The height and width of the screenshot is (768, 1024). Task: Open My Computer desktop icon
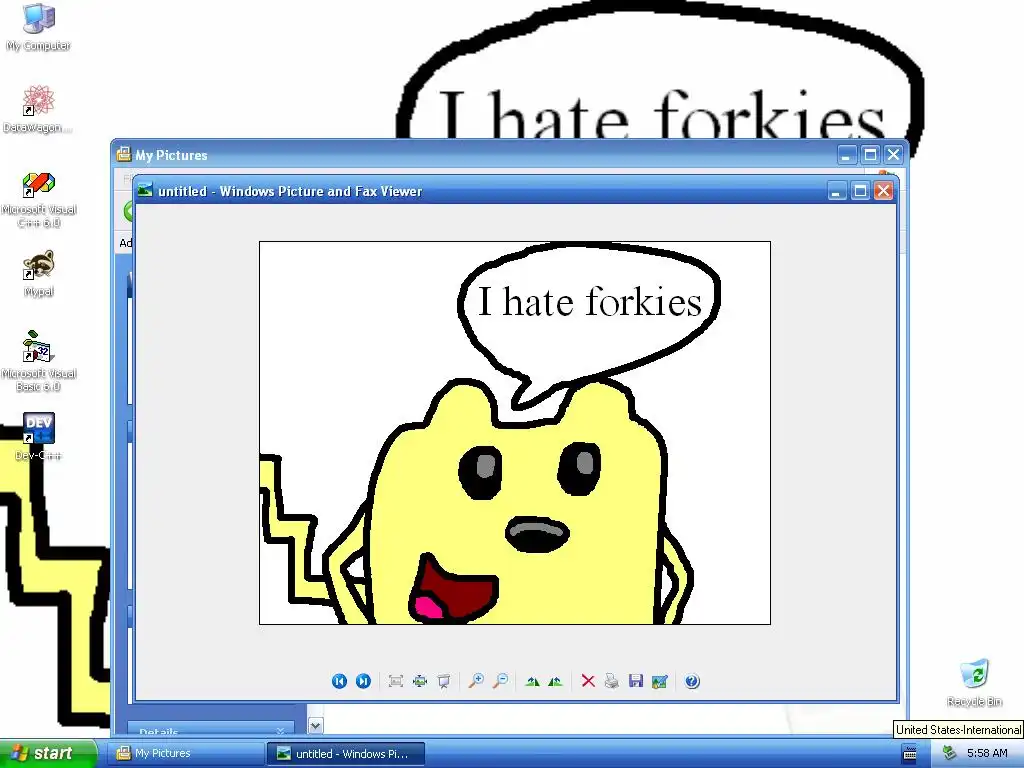tap(39, 27)
